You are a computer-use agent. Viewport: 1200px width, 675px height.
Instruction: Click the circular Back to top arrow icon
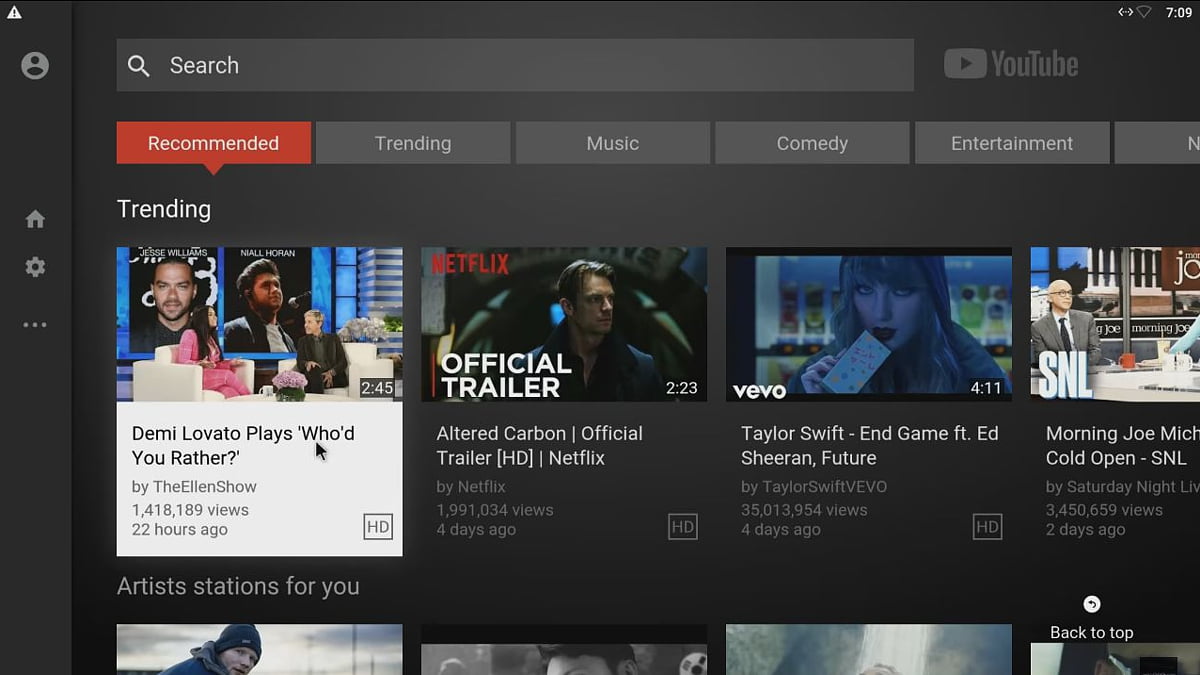pyautogui.click(x=1091, y=604)
